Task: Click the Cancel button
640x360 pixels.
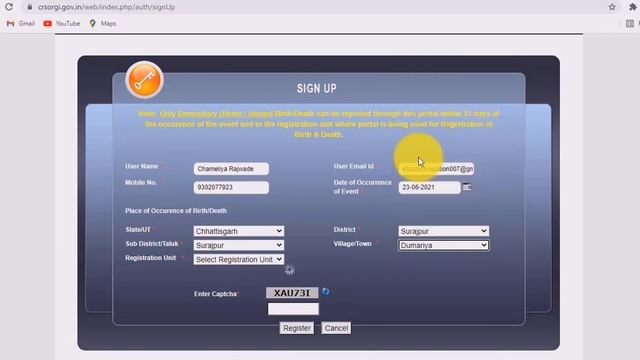Action: click(336, 328)
